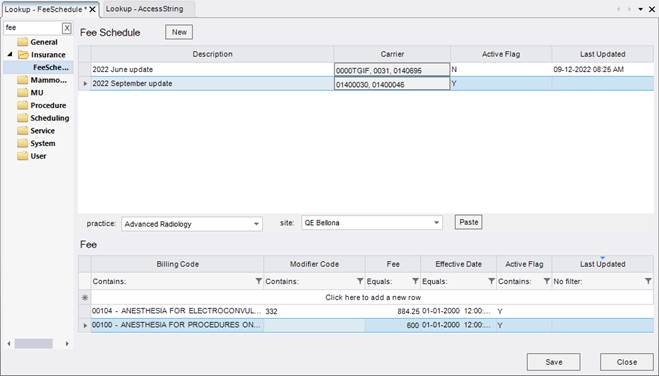Clear the fee search with X icon

point(66,28)
